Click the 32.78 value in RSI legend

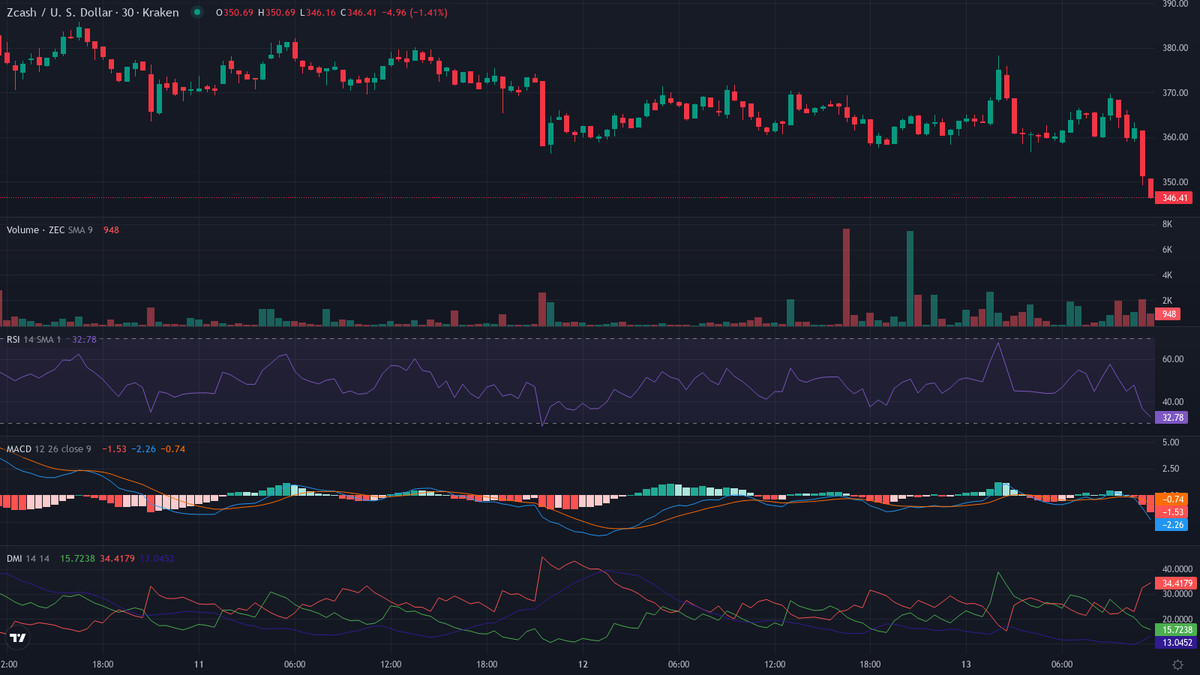coord(85,339)
